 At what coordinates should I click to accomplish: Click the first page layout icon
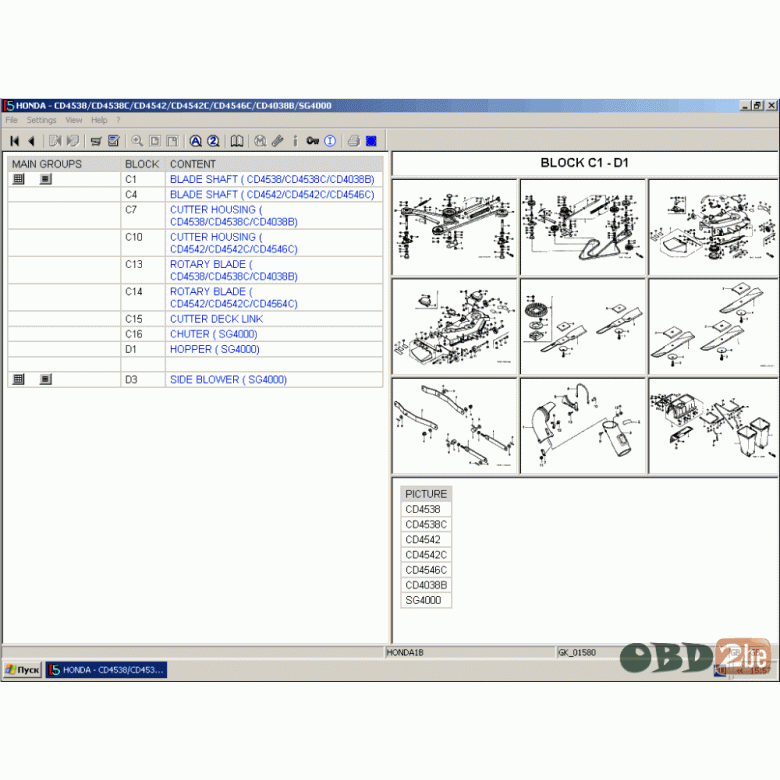click(155, 141)
